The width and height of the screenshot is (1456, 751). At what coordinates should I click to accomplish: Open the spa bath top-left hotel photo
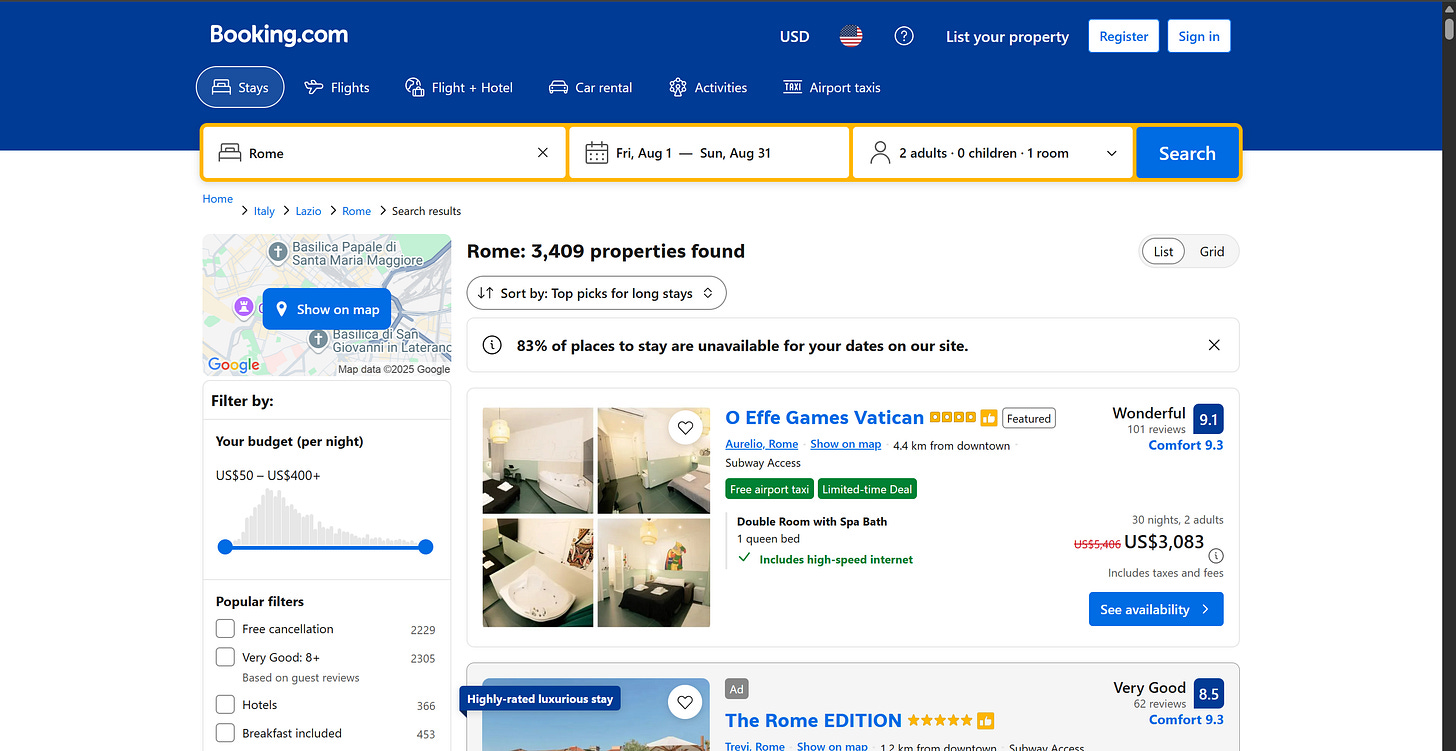pos(538,461)
